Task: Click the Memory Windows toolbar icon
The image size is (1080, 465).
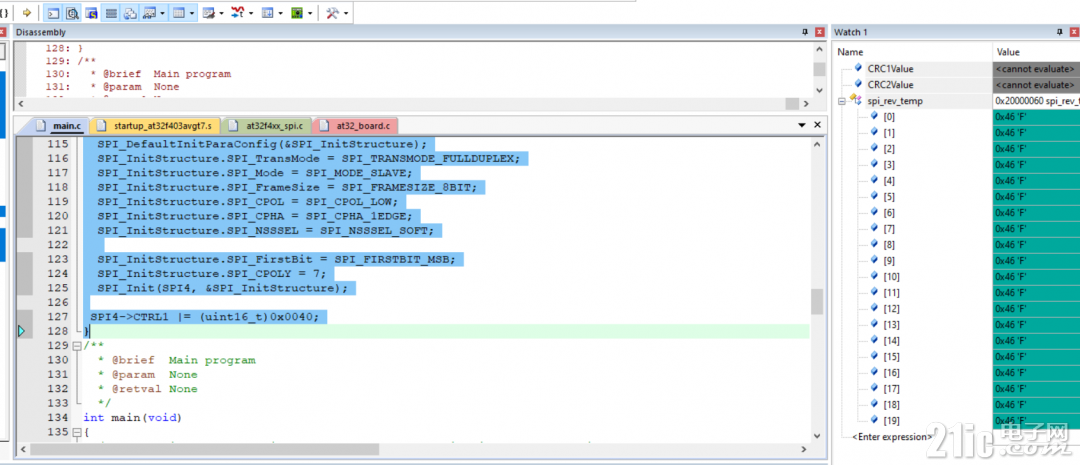Action: pos(178,12)
